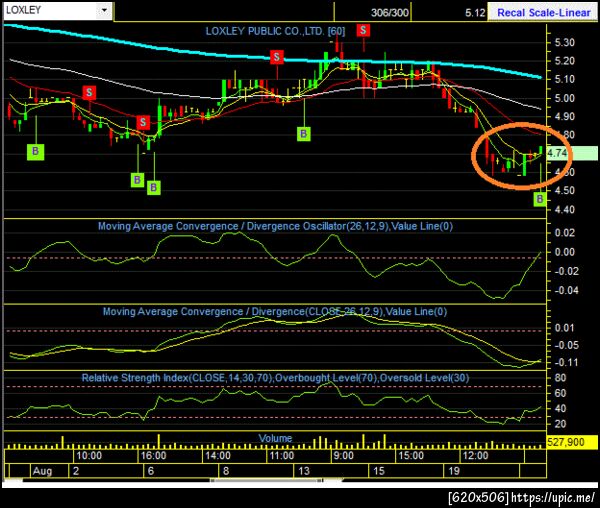Click the Recal Scale-Linear button
This screenshot has width=600, height=508.
(543, 13)
